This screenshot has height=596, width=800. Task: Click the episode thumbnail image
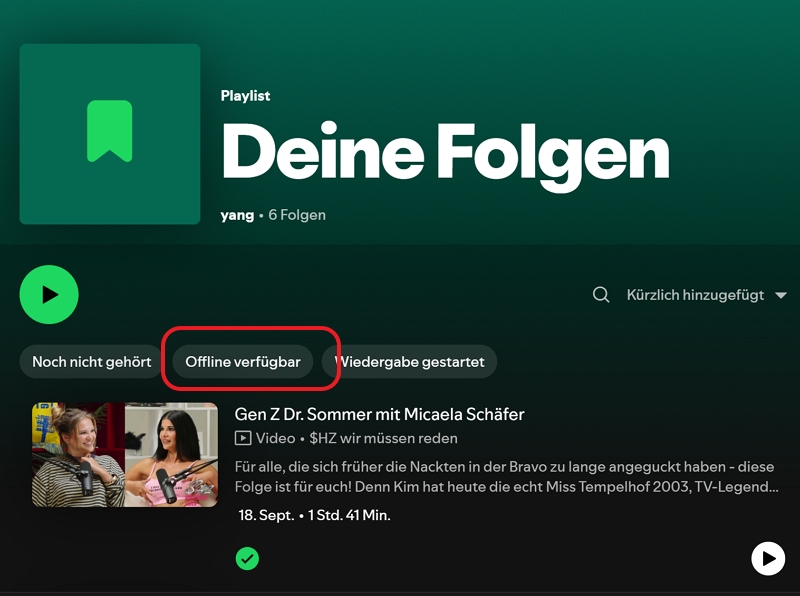(x=124, y=455)
